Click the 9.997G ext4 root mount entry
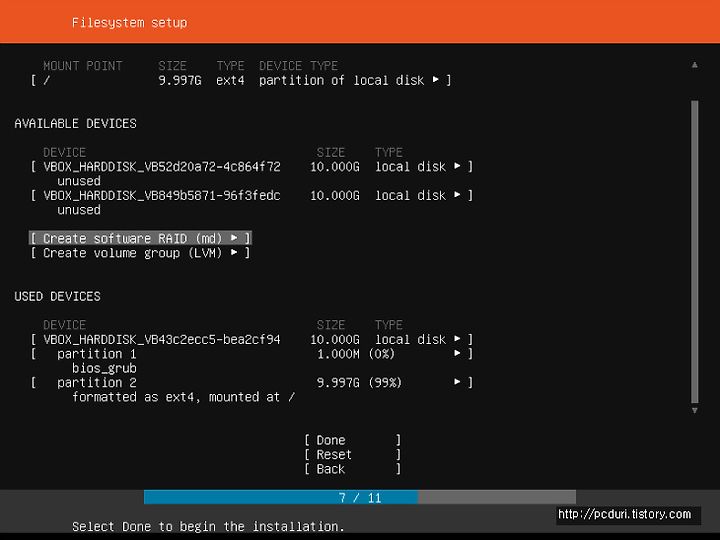This screenshot has width=720, height=540. 241,80
